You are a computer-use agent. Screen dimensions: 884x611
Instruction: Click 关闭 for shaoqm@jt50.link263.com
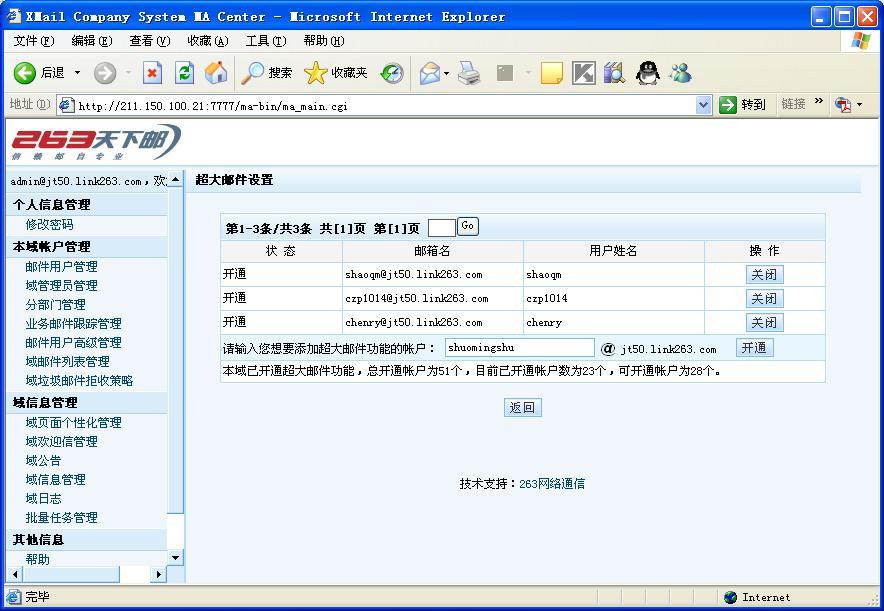(764, 275)
